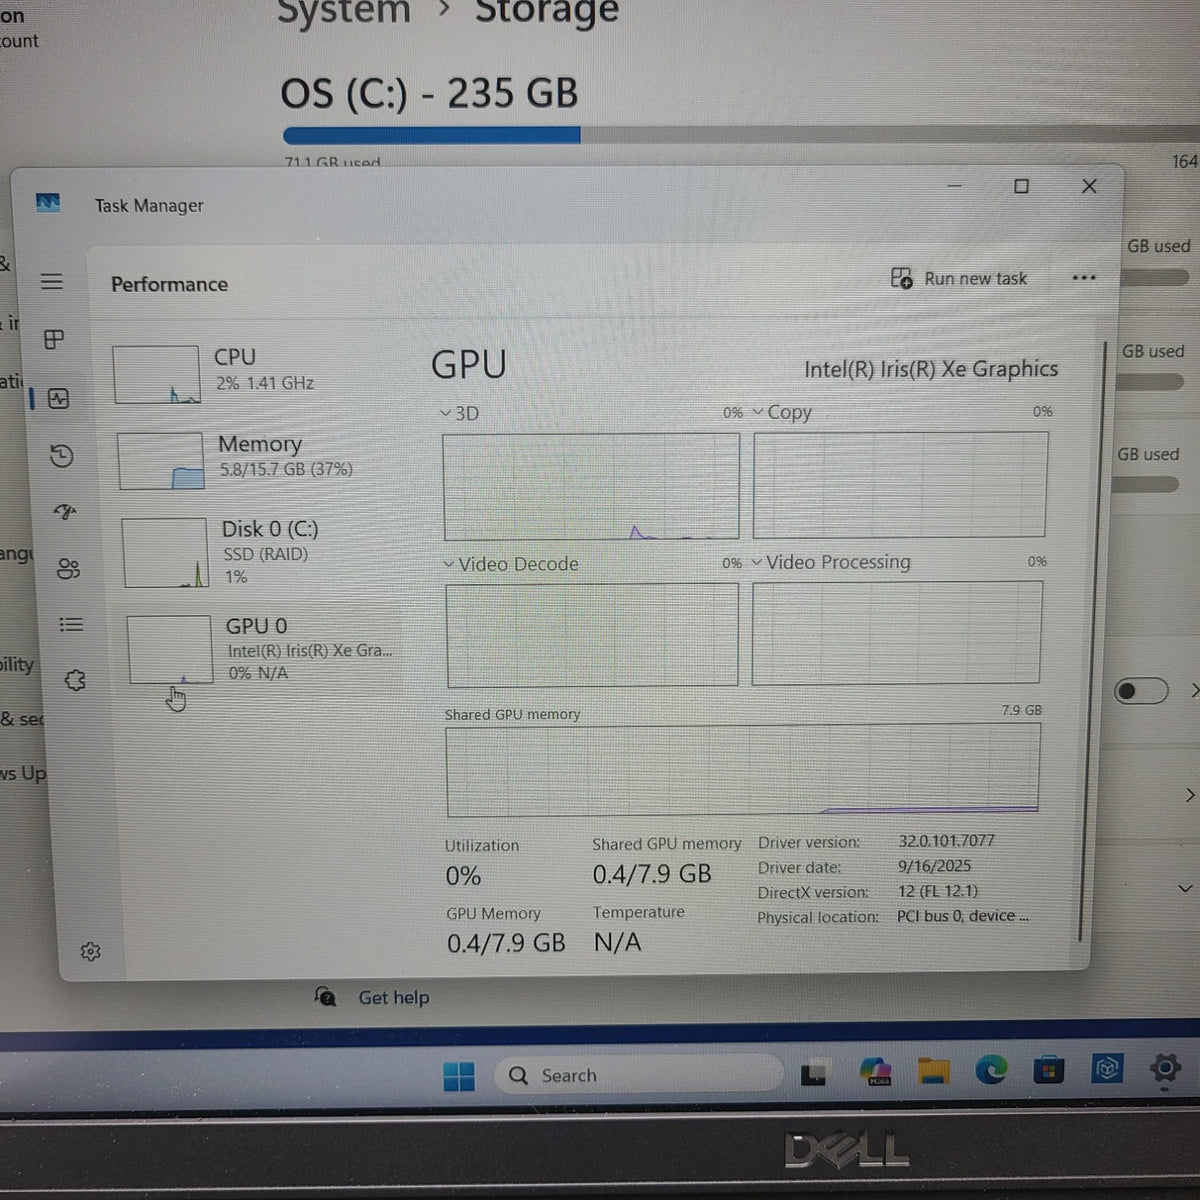Click the taskbar Search box
The width and height of the screenshot is (1200, 1200).
pos(638,1075)
